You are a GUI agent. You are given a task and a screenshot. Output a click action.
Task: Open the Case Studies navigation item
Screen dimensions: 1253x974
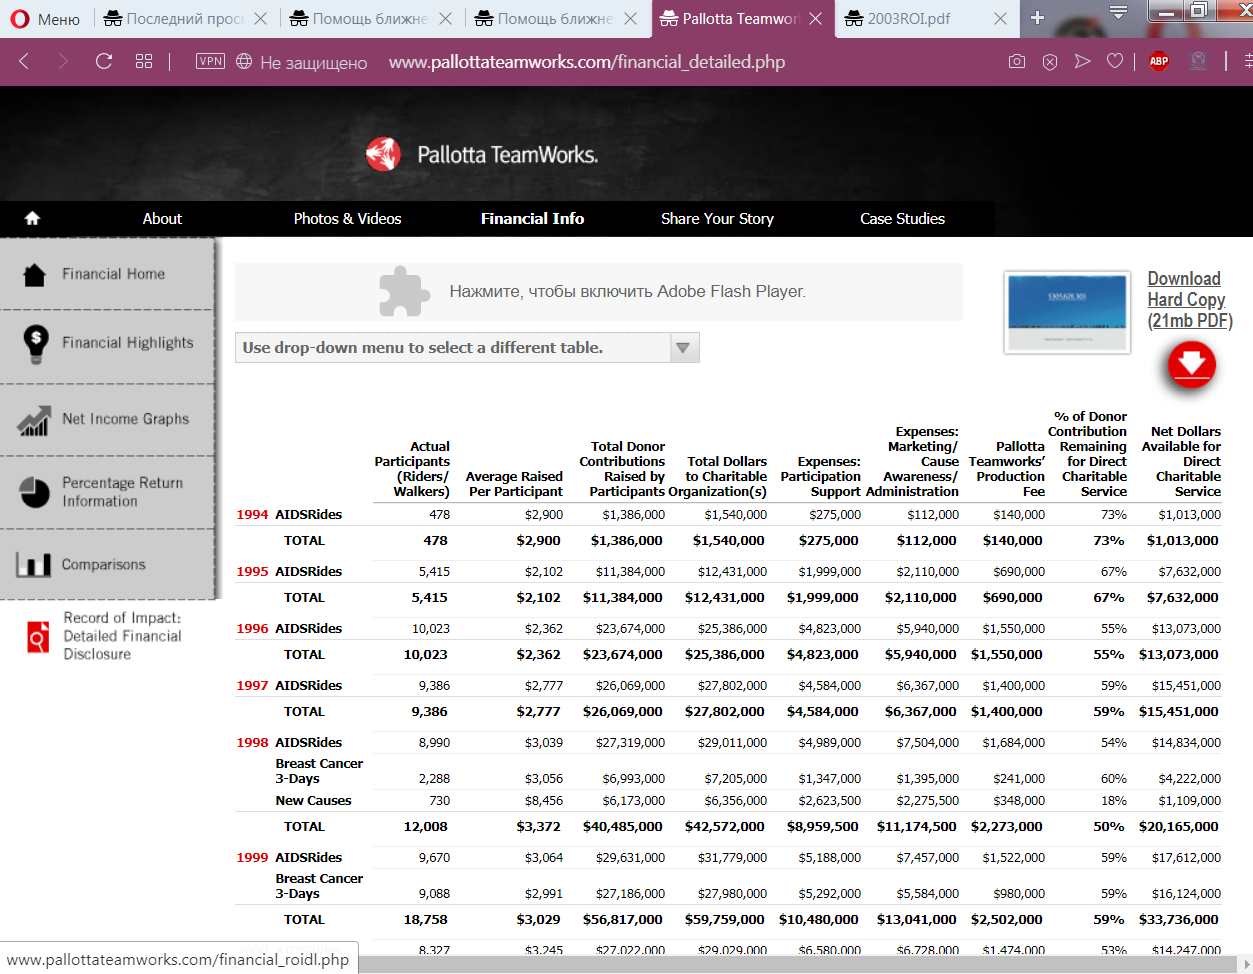click(x=902, y=219)
